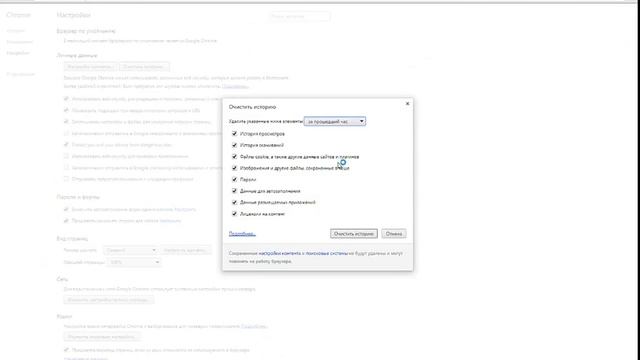Toggle Данные размещаемых приложений checkbox
The width and height of the screenshot is (640, 360).
234,202
